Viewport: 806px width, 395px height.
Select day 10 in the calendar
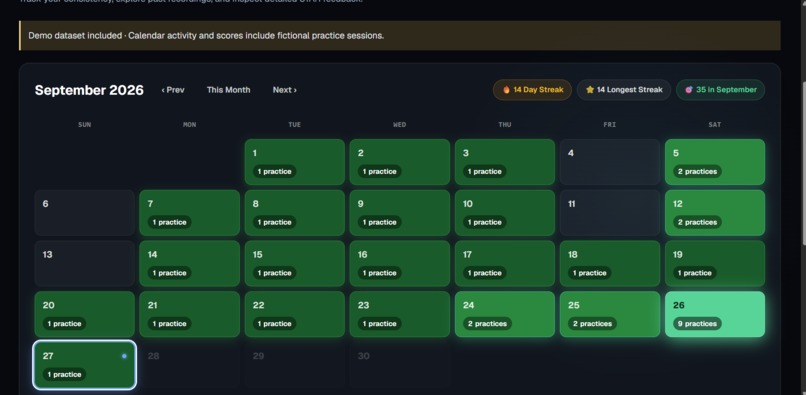pyautogui.click(x=505, y=213)
